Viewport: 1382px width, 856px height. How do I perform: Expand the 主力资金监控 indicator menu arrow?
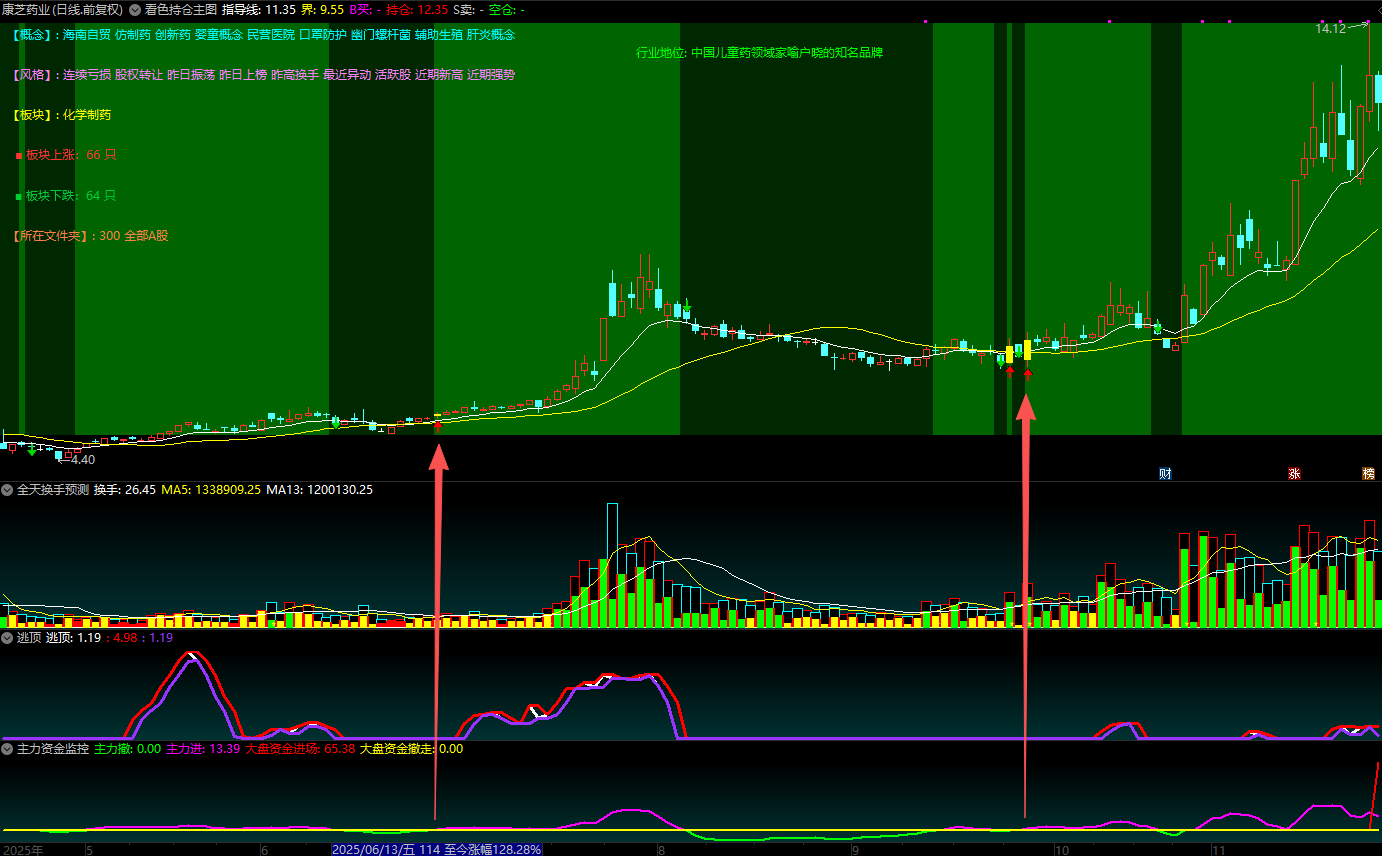tap(7, 748)
